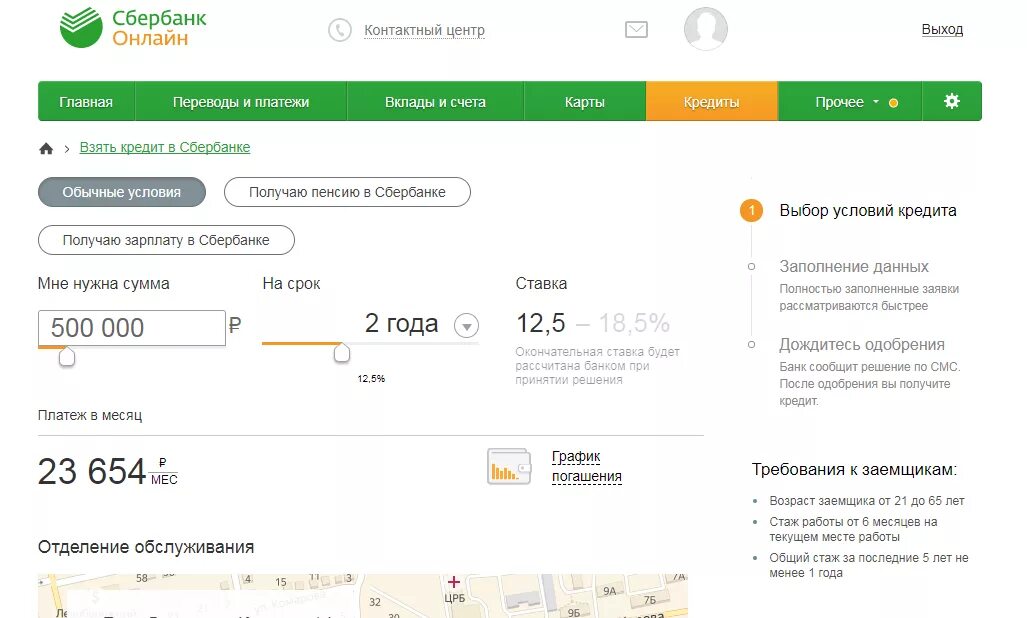Open the Кредиты tab
The height and width of the screenshot is (618, 1027).
pyautogui.click(x=711, y=101)
